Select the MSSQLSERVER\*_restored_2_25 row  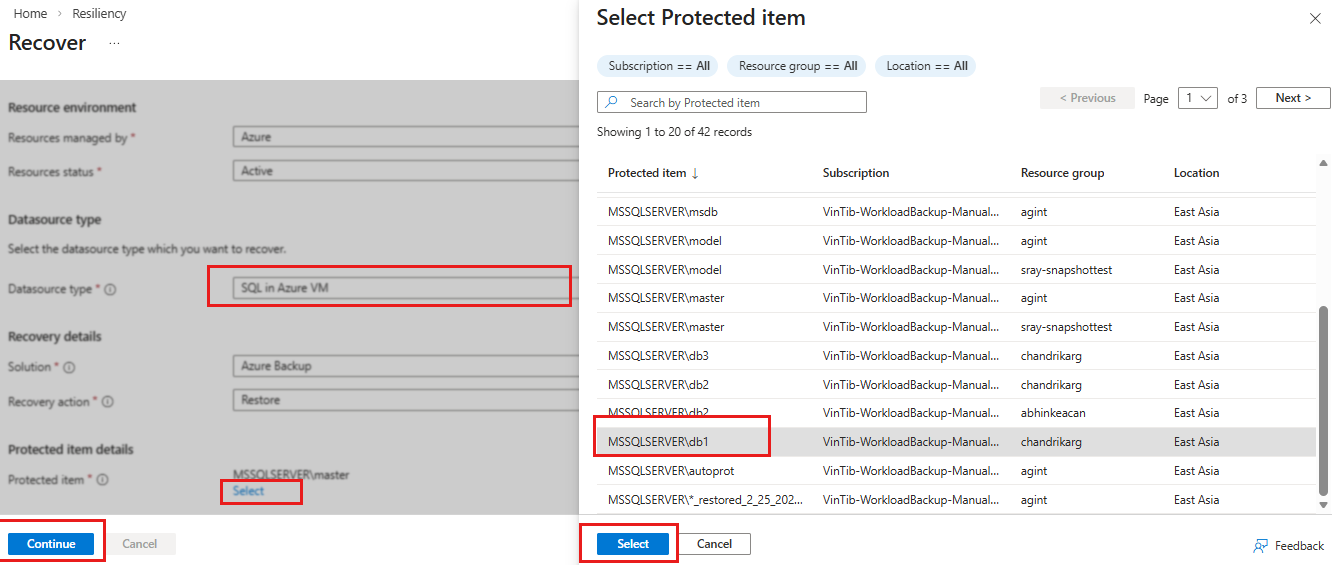(x=956, y=500)
